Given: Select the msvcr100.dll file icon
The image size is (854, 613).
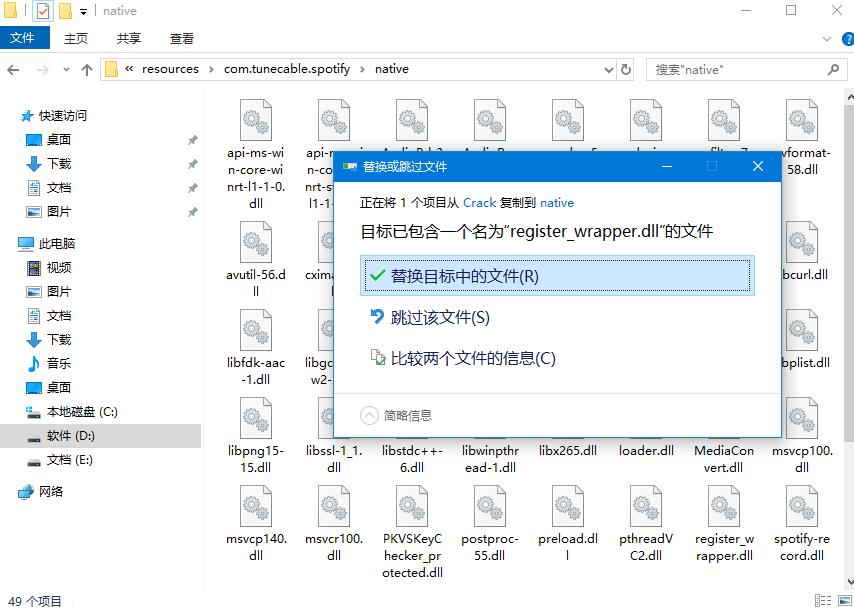Looking at the screenshot, I should pos(334,506).
